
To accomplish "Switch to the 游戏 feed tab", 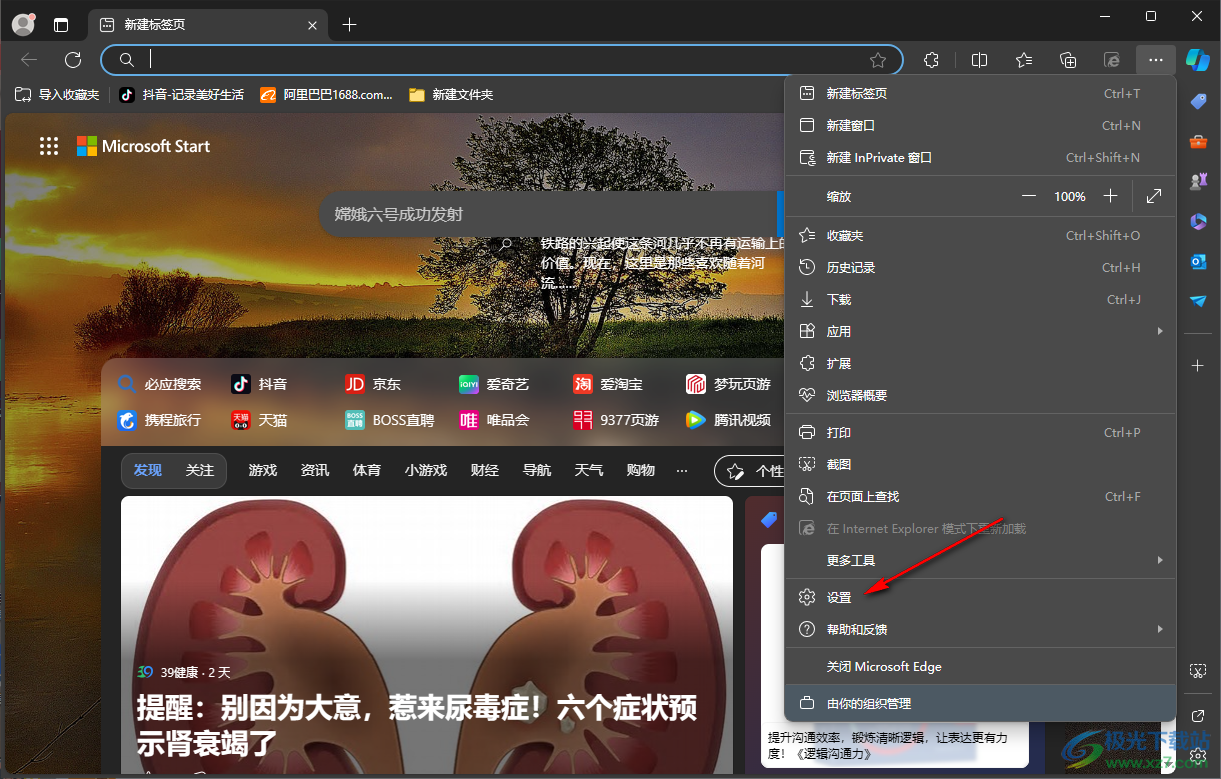I will tap(263, 470).
